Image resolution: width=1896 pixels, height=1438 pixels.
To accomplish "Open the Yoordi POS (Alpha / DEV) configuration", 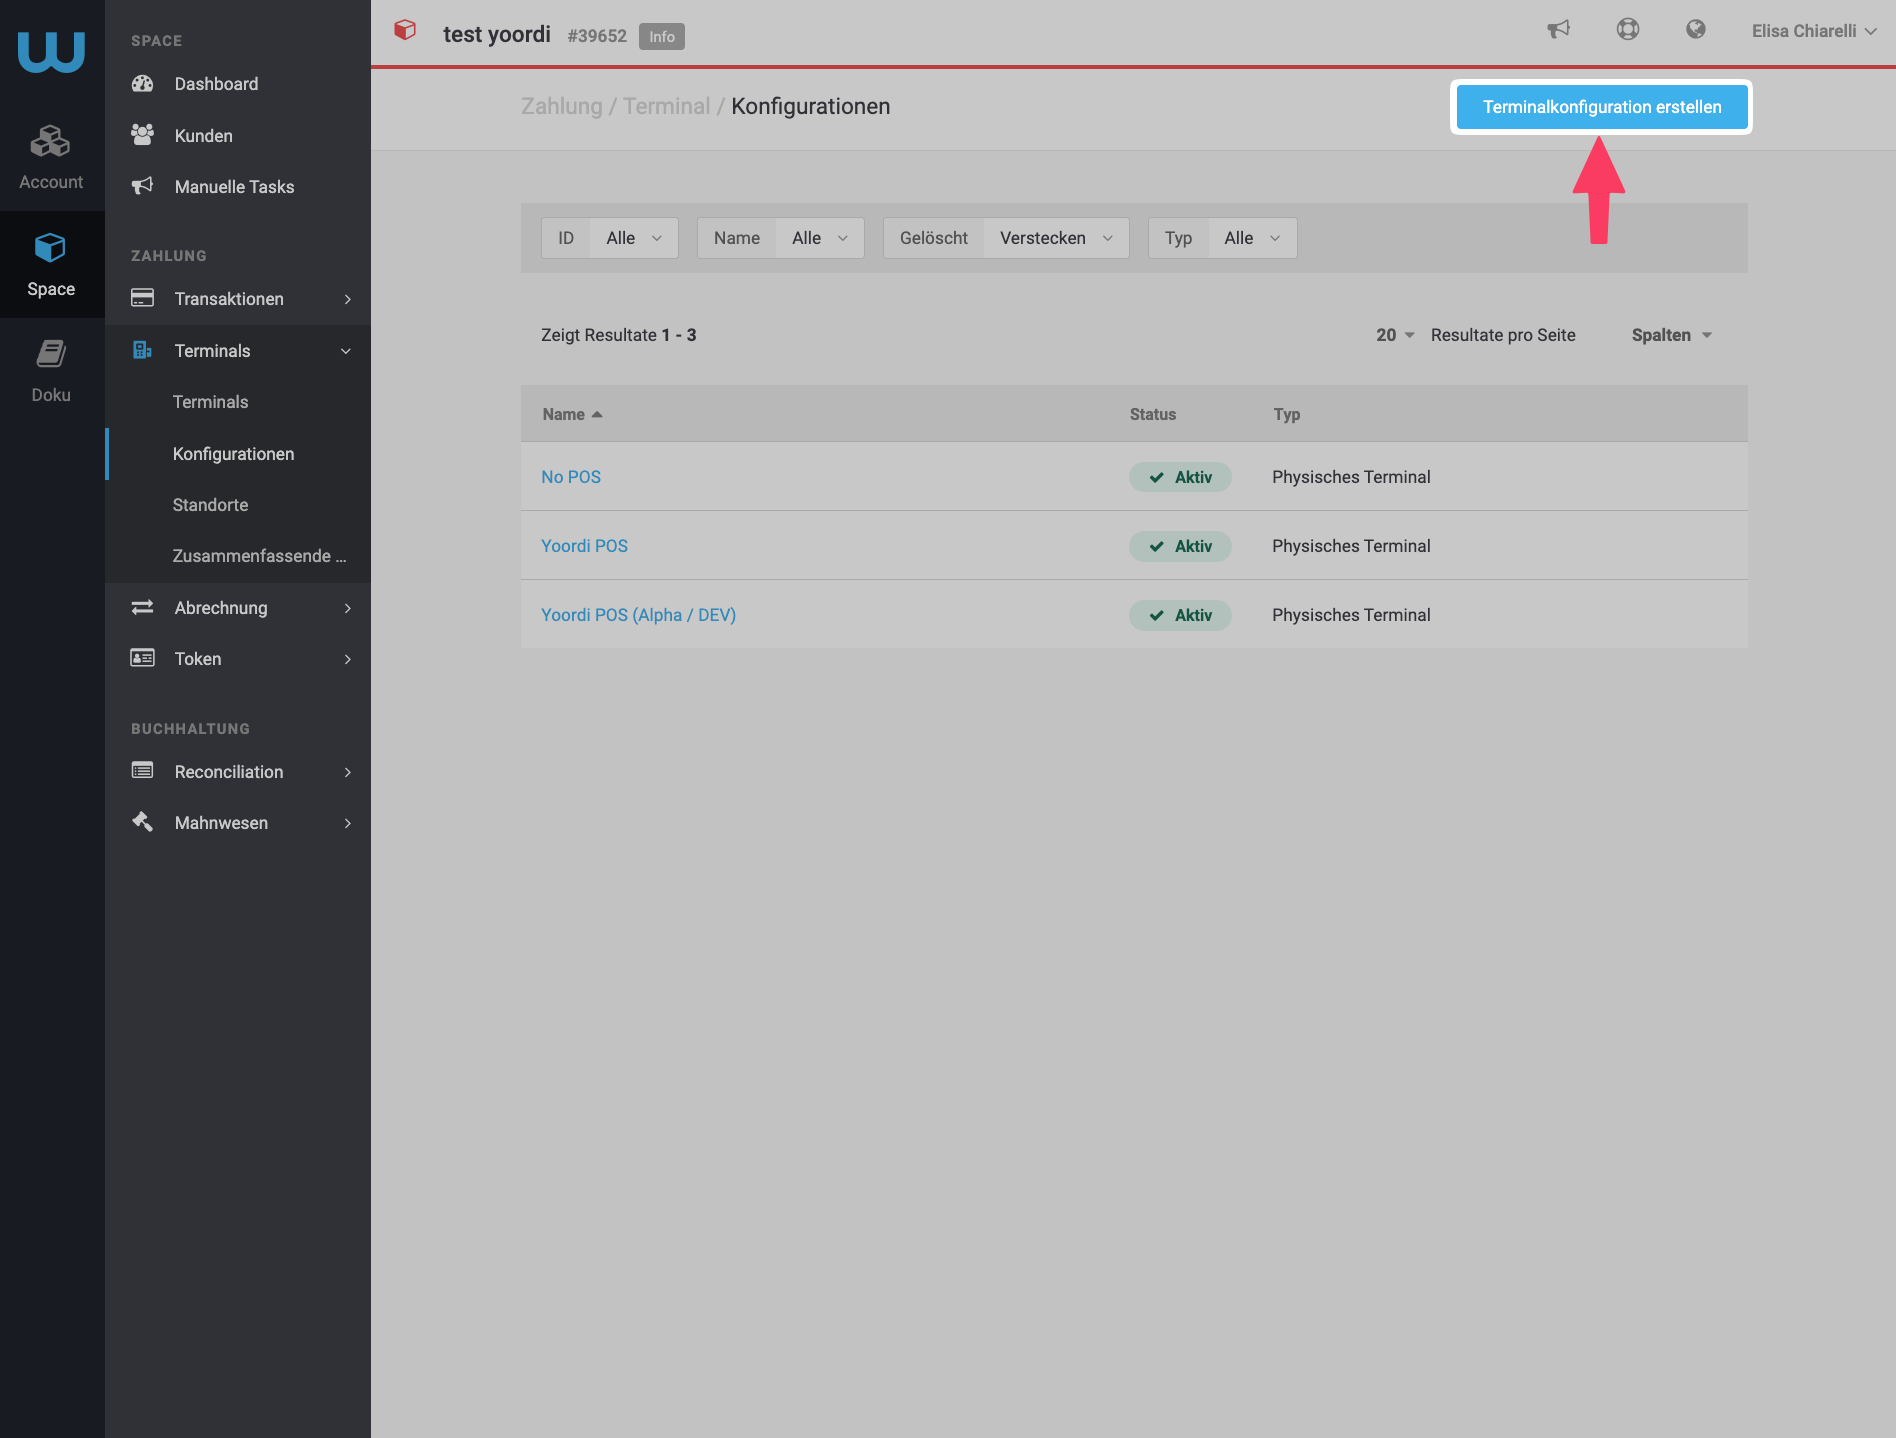I will point(638,615).
